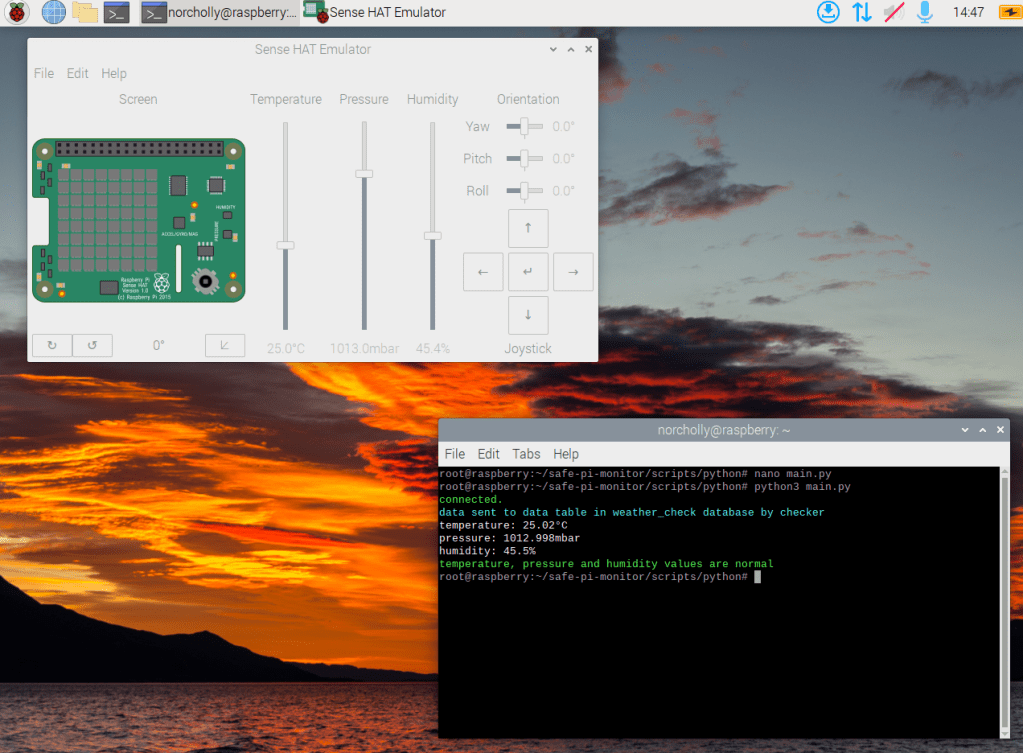
Task: Click the screen orientation reset button
Action: pyautogui.click(x=225, y=346)
